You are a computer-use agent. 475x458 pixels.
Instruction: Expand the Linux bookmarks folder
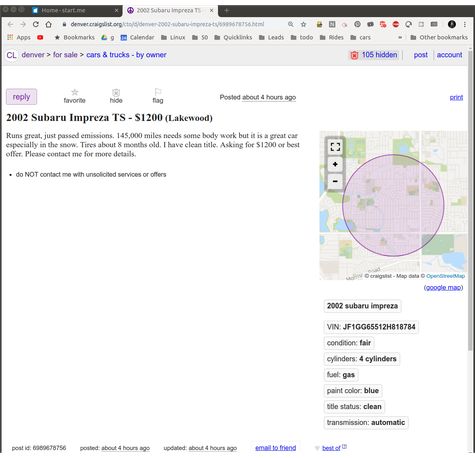click(173, 37)
